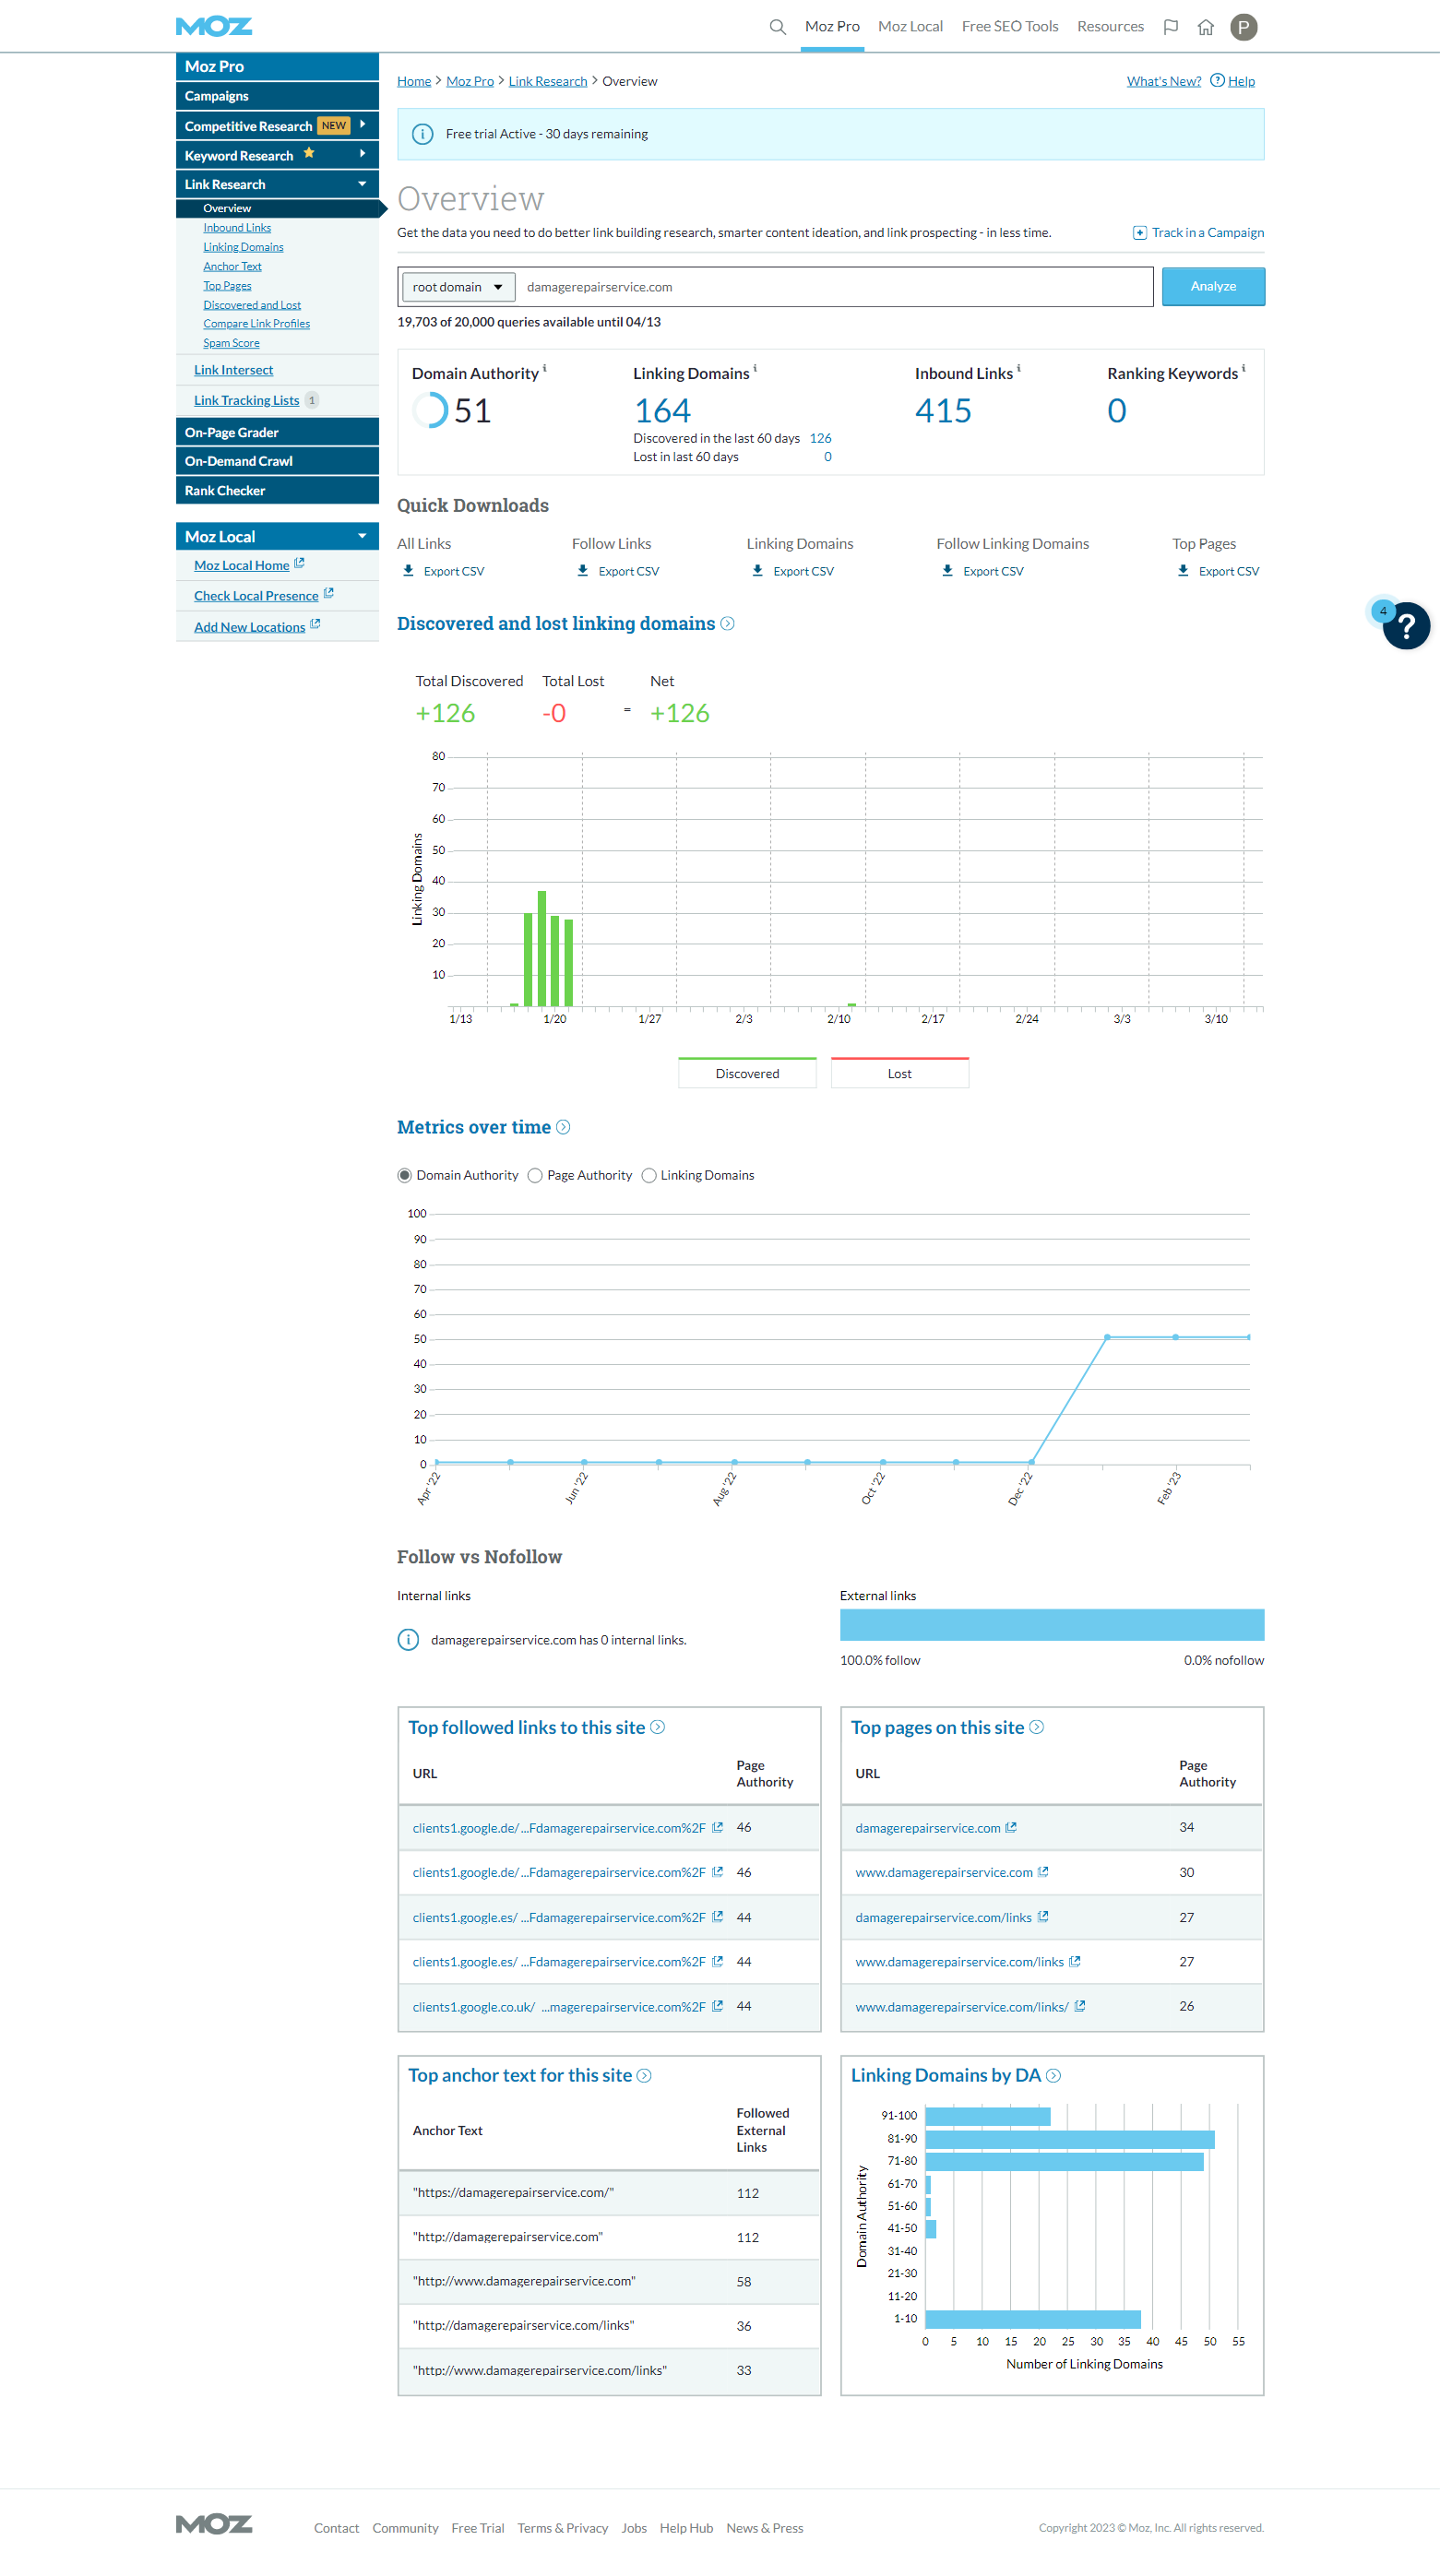Viewport: 1440px width, 2576px height.
Task: Click the domain search input field
Action: (x=834, y=287)
